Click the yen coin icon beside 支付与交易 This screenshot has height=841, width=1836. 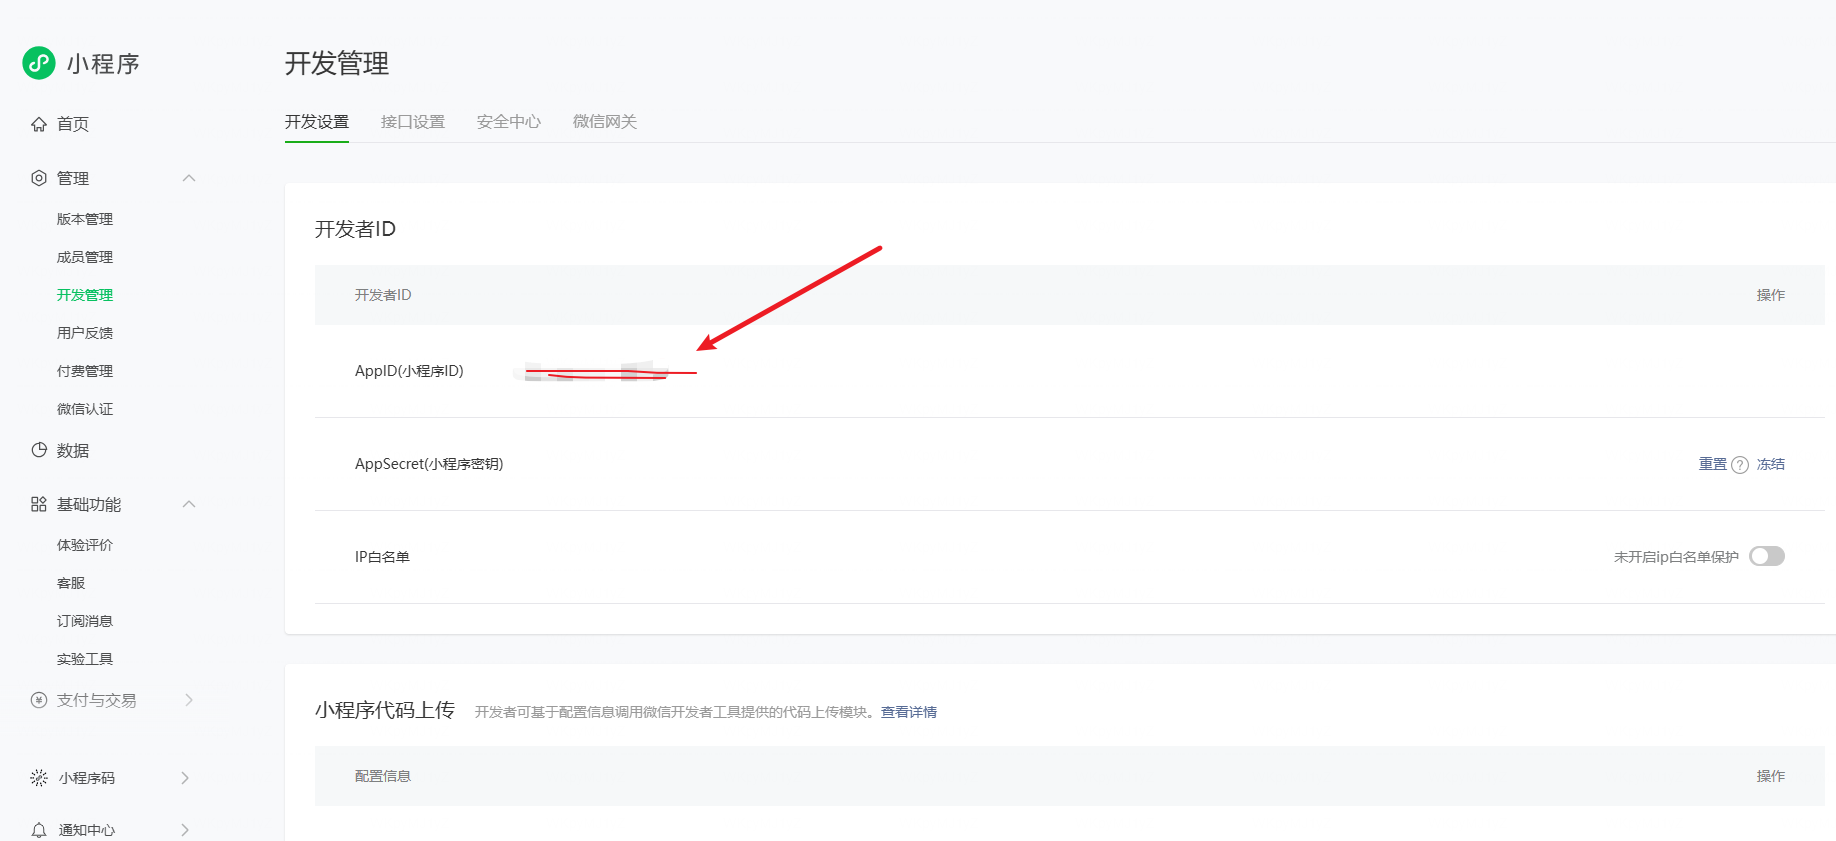click(x=39, y=700)
